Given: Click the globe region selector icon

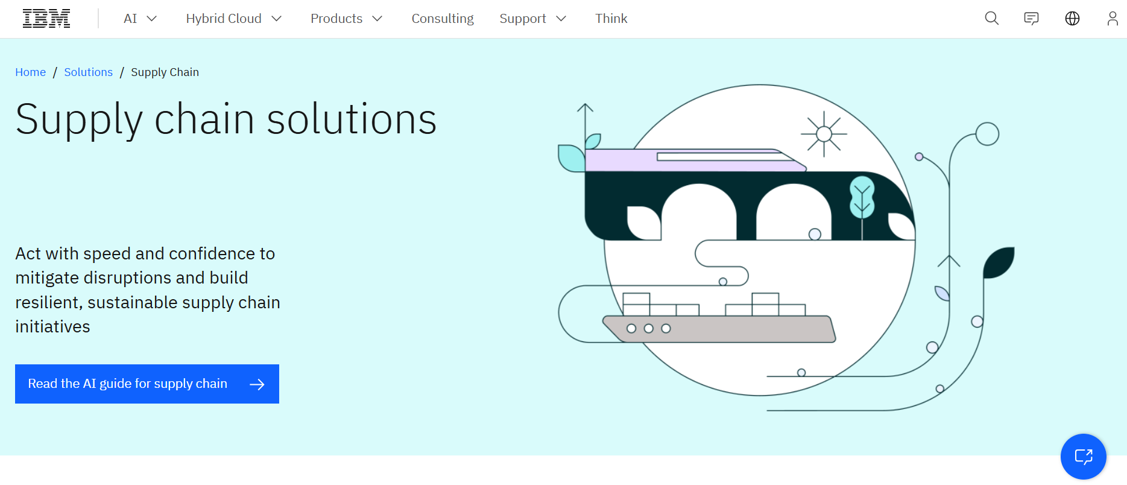Looking at the screenshot, I should click(x=1072, y=18).
